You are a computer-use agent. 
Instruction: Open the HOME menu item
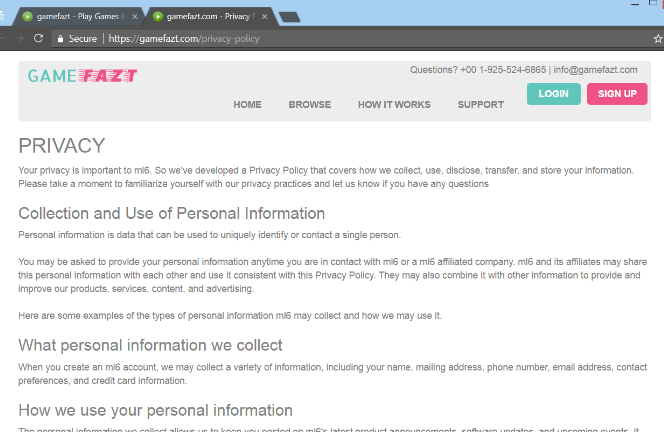tap(247, 105)
